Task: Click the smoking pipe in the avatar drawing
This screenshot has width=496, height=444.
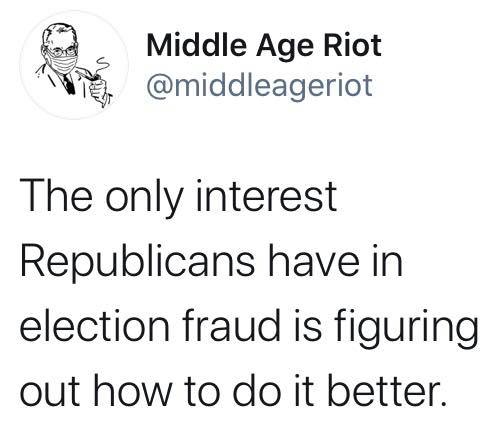Action: click(x=88, y=76)
